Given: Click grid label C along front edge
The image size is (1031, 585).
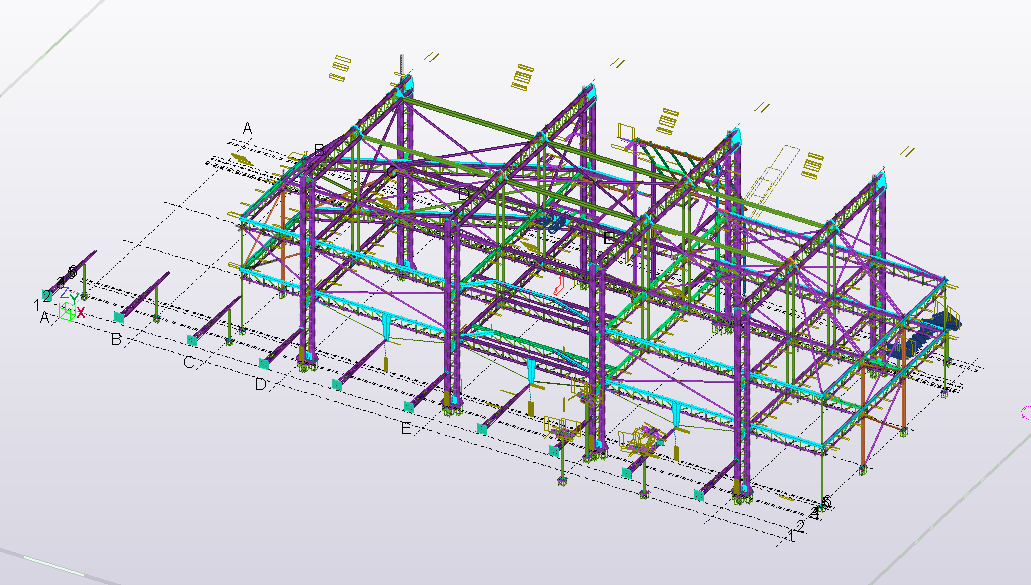Looking at the screenshot, I should [x=188, y=363].
